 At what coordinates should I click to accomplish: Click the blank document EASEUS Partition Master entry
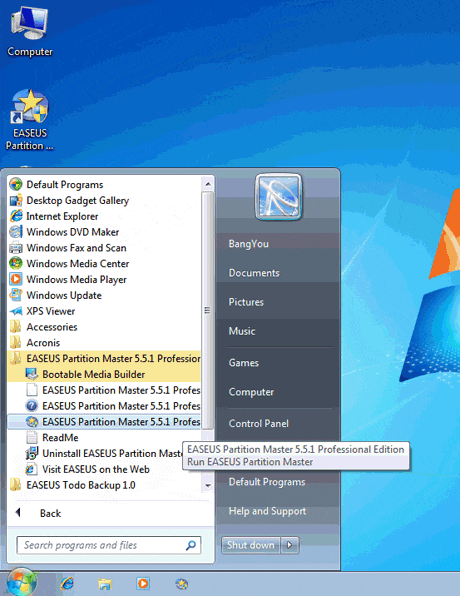click(105, 390)
